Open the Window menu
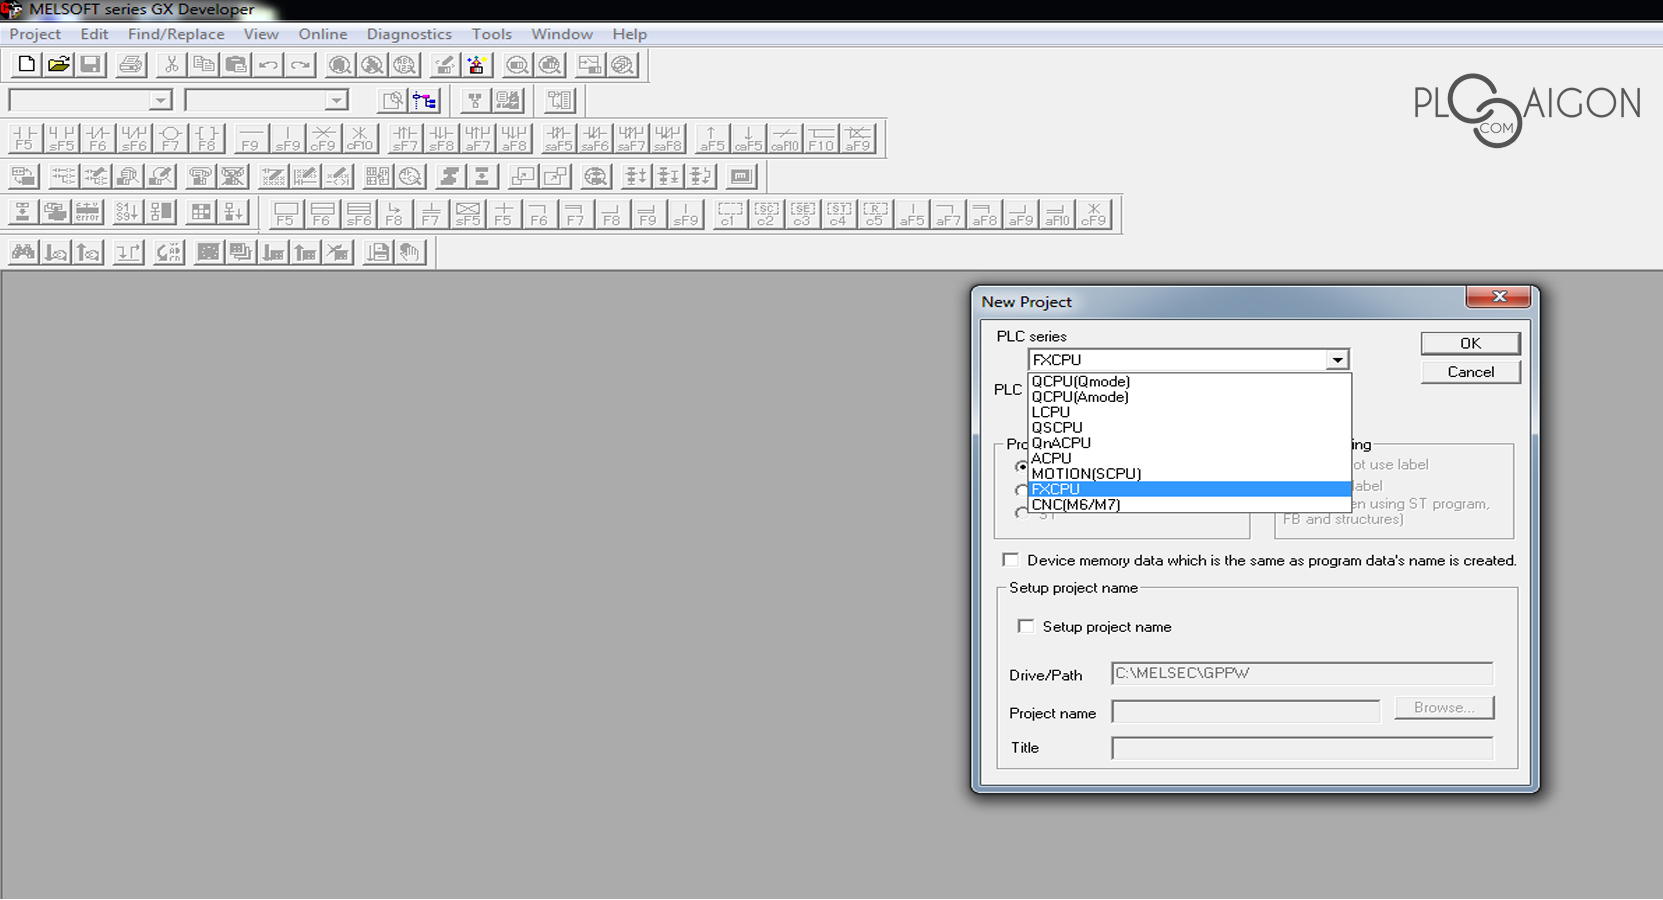The height and width of the screenshot is (900, 1663). (x=562, y=34)
